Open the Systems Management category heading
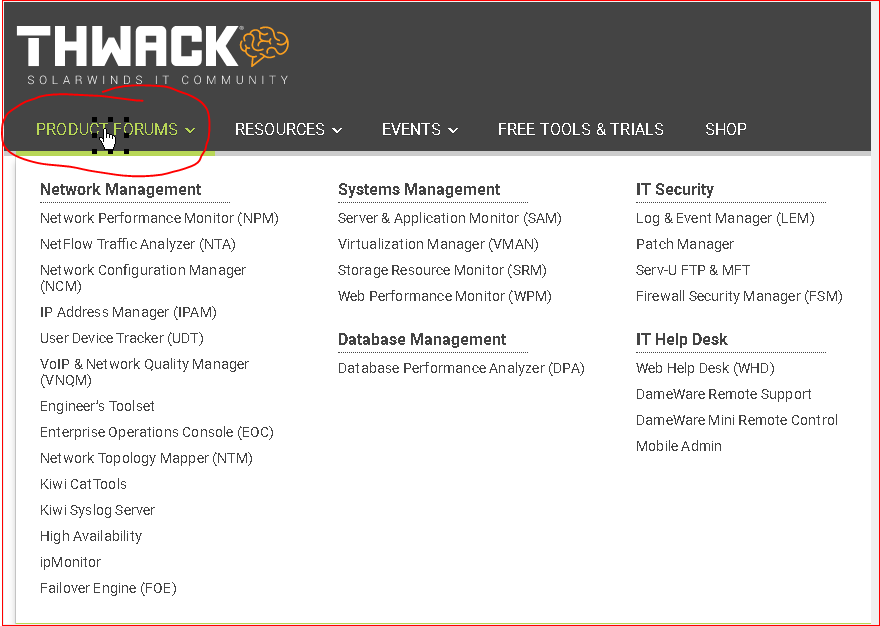880x626 pixels. (419, 189)
